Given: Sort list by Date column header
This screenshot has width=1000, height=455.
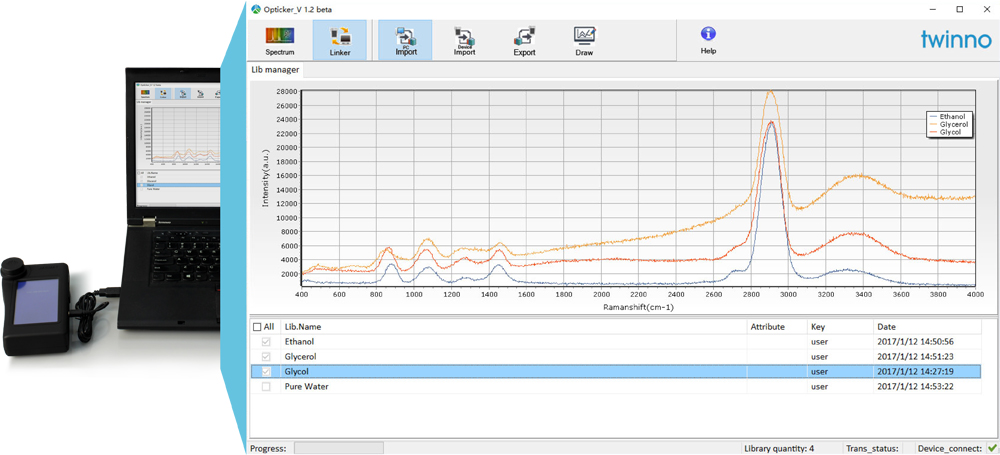Looking at the screenshot, I should point(886,327).
